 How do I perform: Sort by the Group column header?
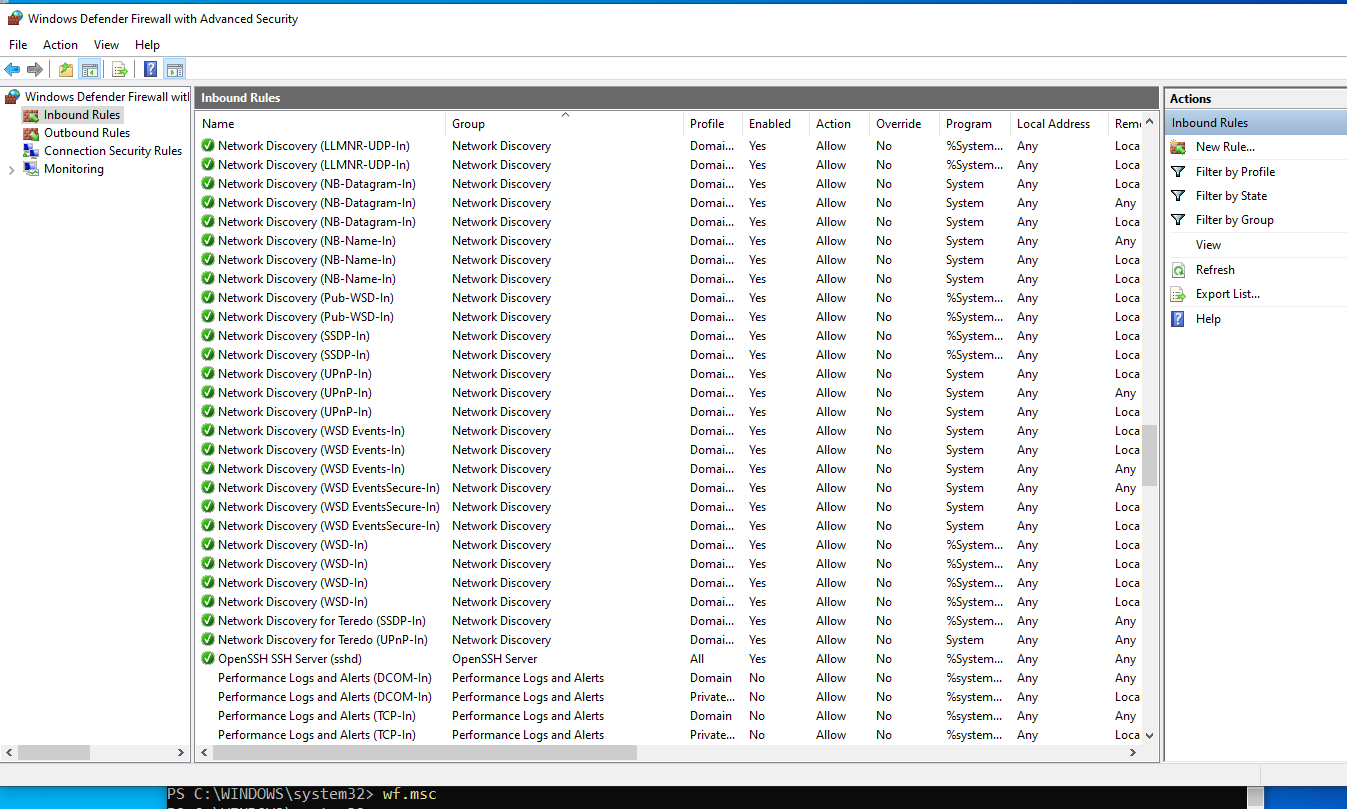click(x=565, y=124)
